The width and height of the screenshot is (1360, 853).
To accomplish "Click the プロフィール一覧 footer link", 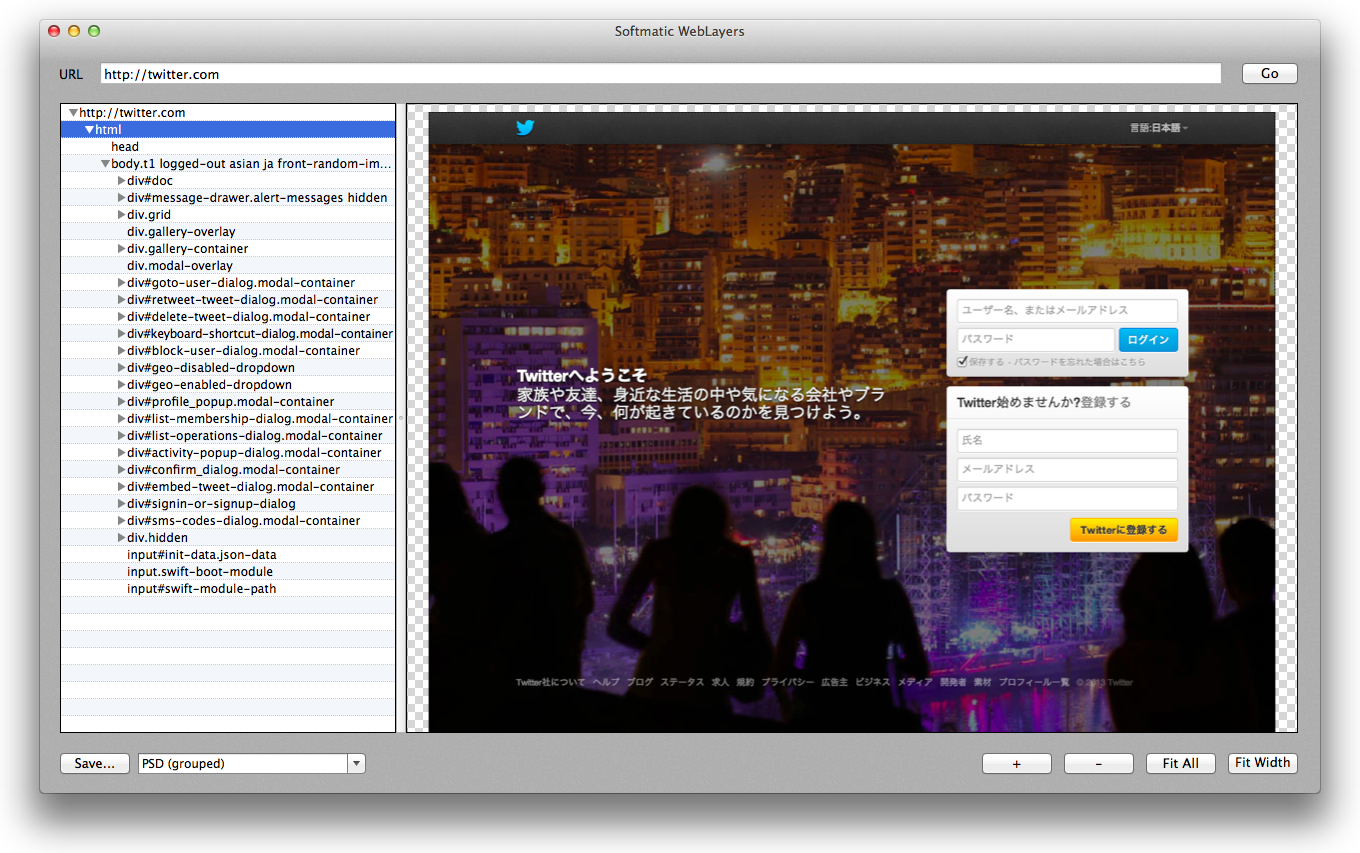I will pyautogui.click(x=1033, y=683).
